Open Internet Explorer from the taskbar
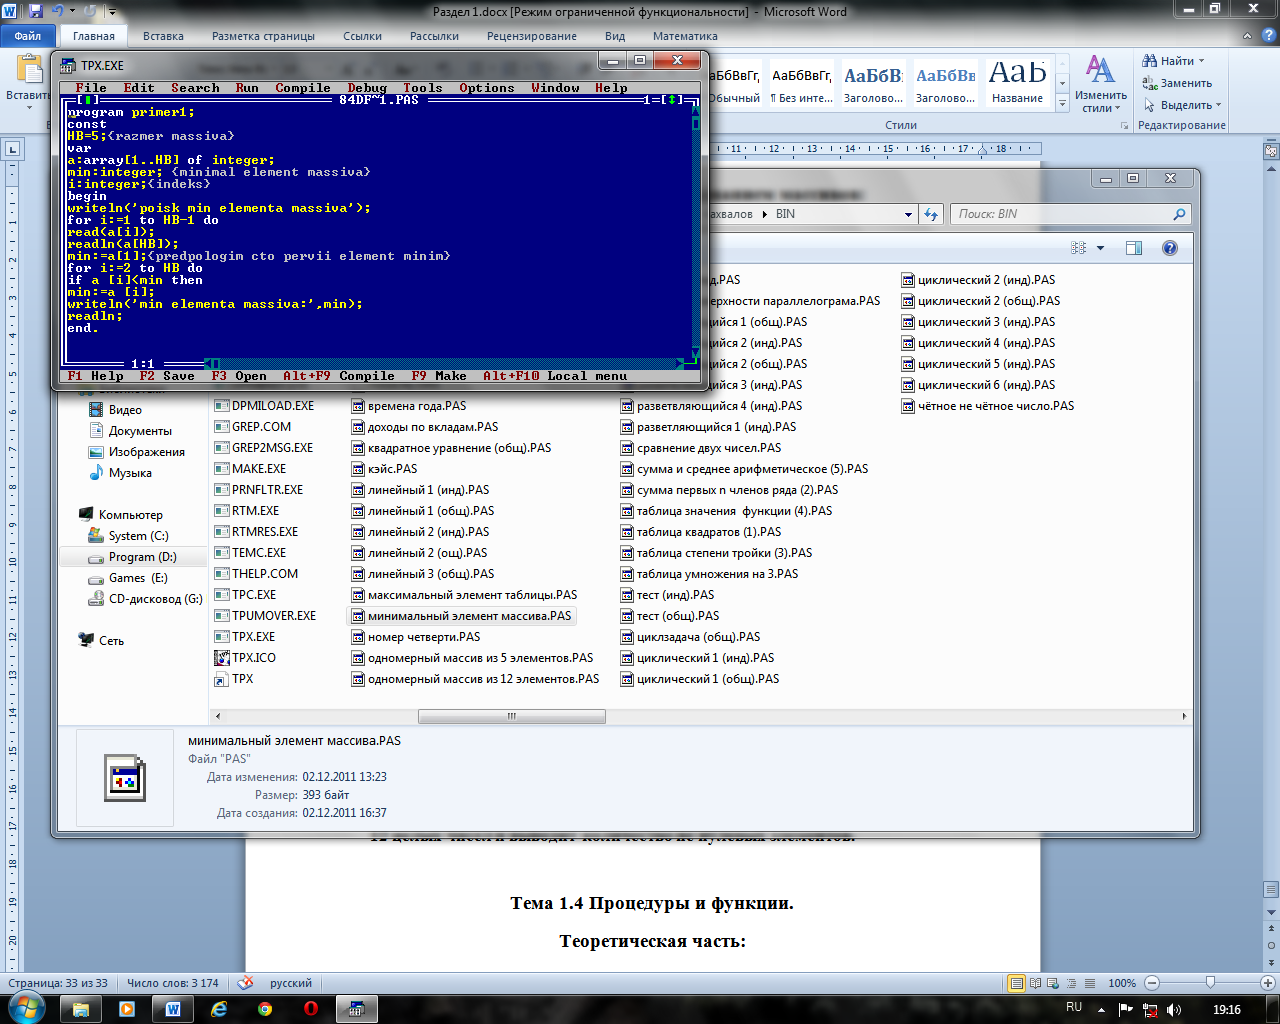Viewport: 1280px width, 1024px height. [219, 1009]
